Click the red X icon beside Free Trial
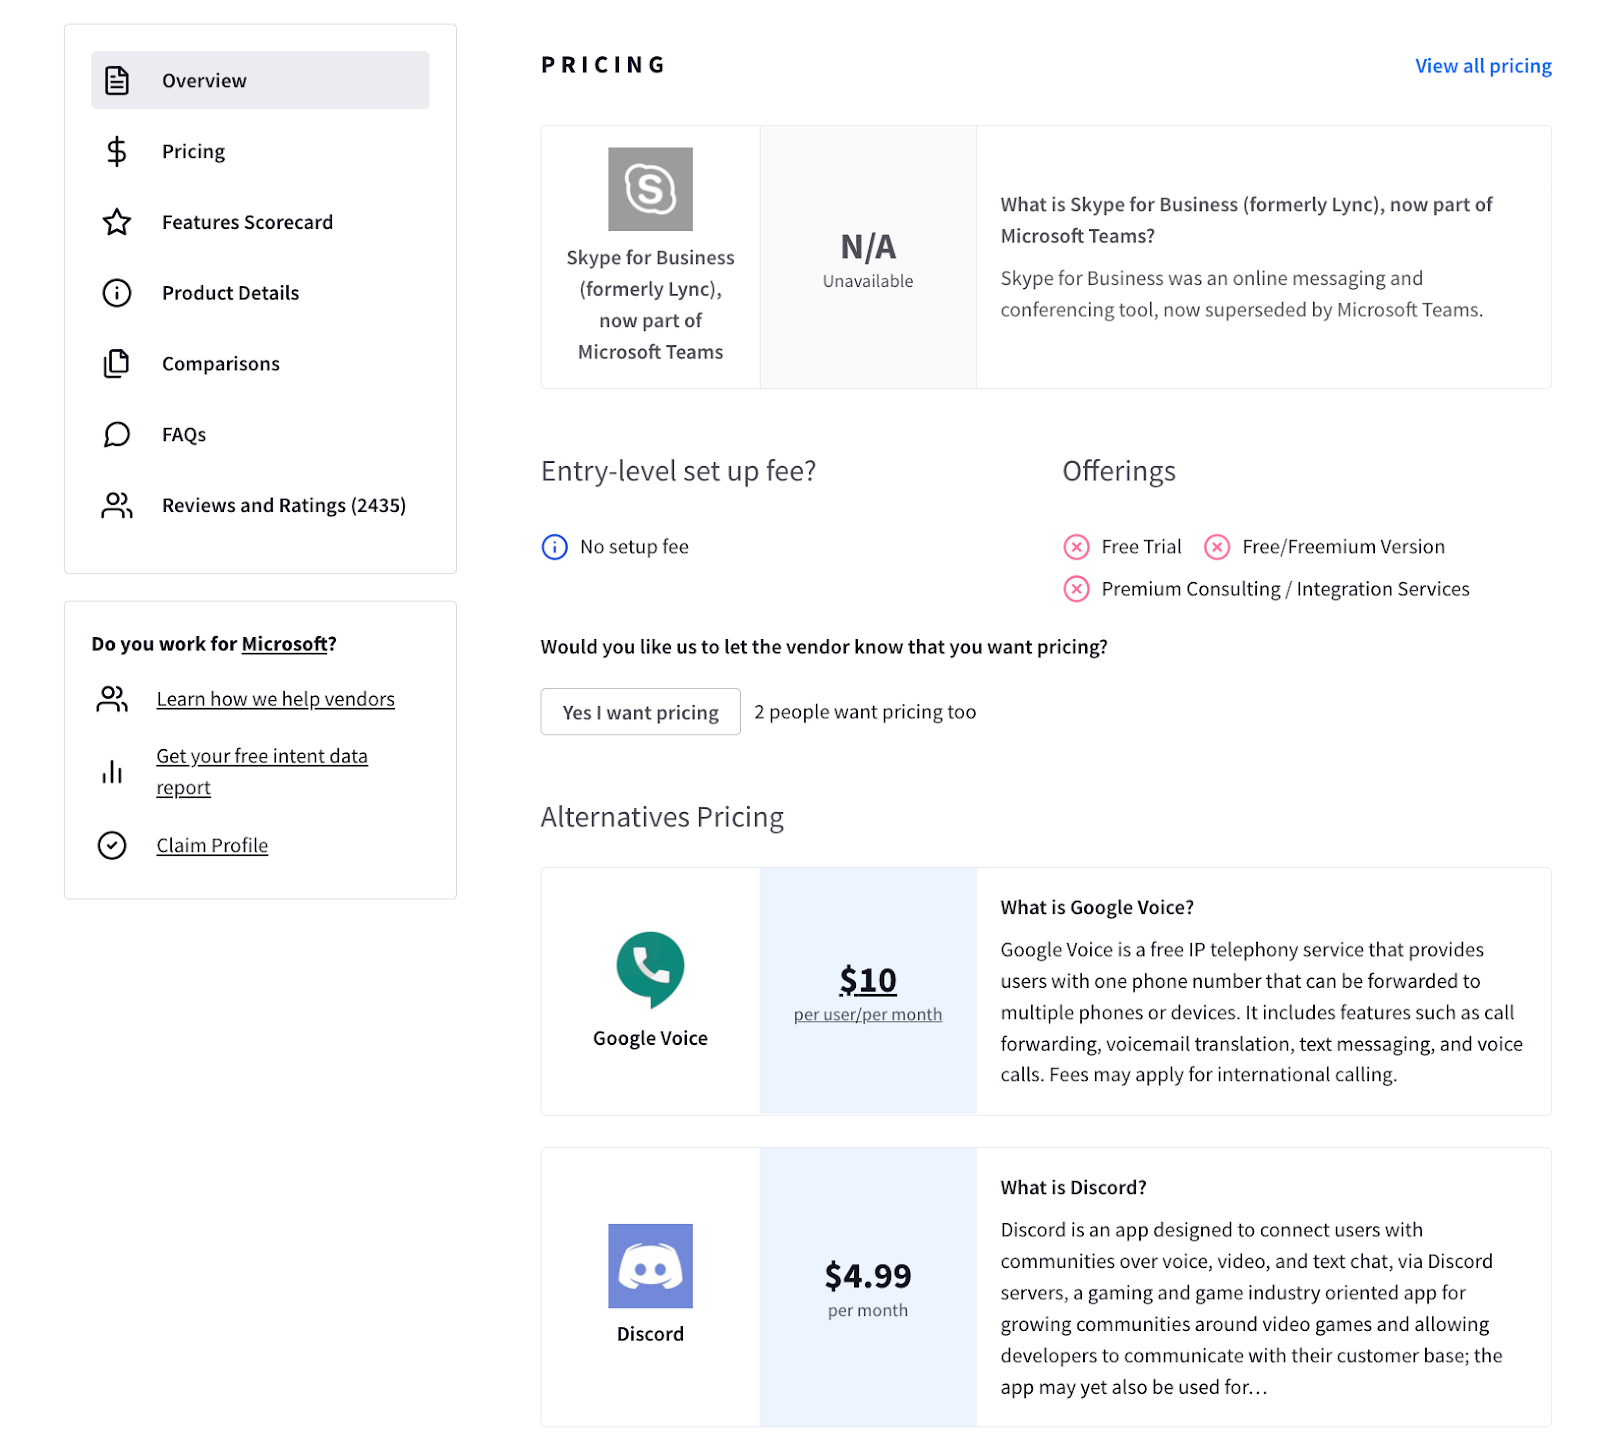 tap(1076, 547)
